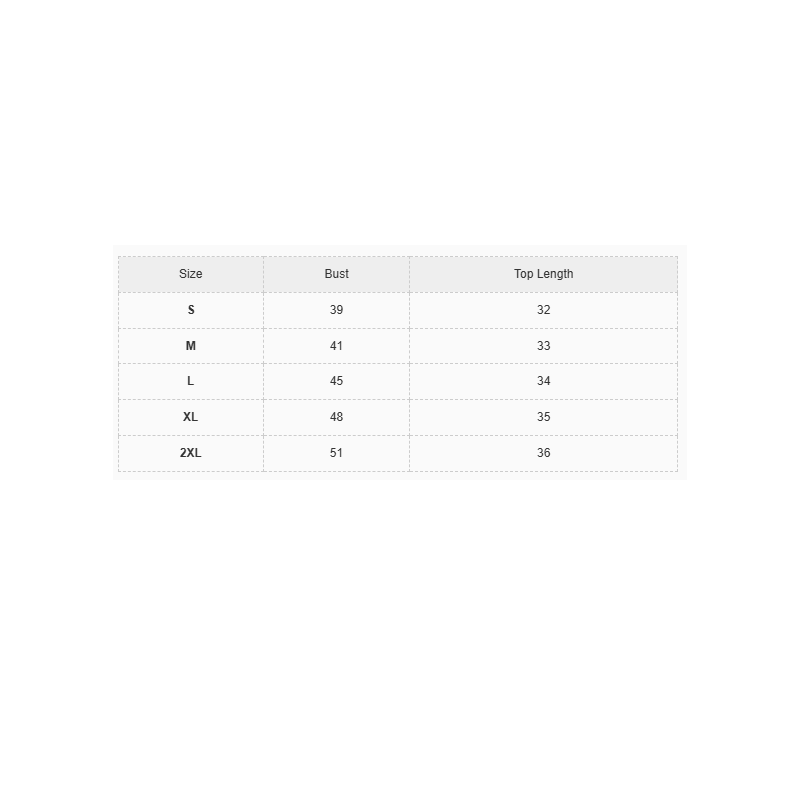The image size is (800, 800).
Task: Click the Bust column header
Action: click(337, 274)
